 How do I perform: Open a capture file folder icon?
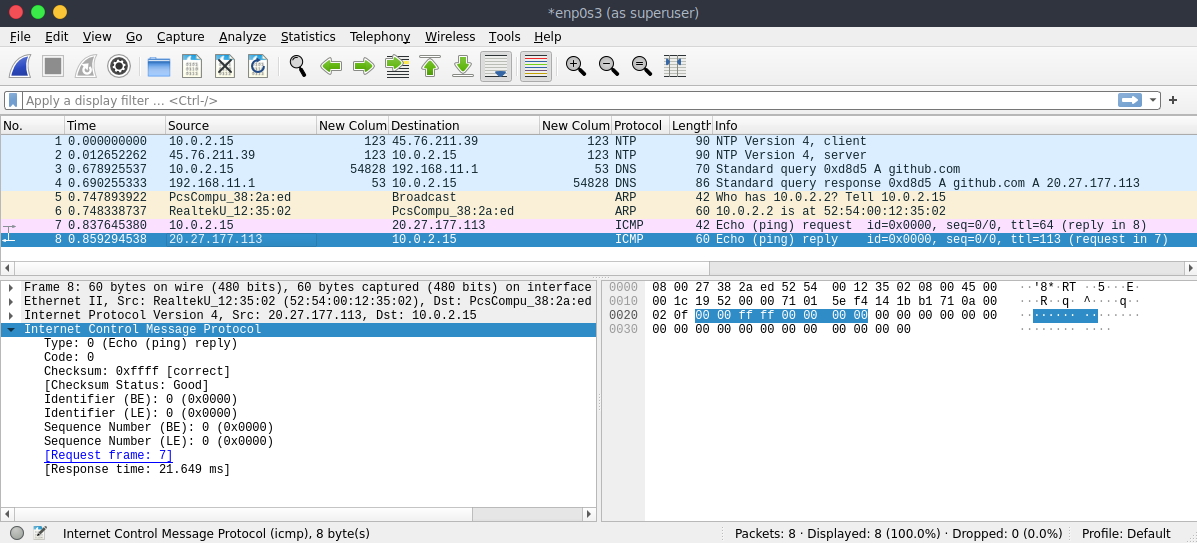pyautogui.click(x=159, y=66)
